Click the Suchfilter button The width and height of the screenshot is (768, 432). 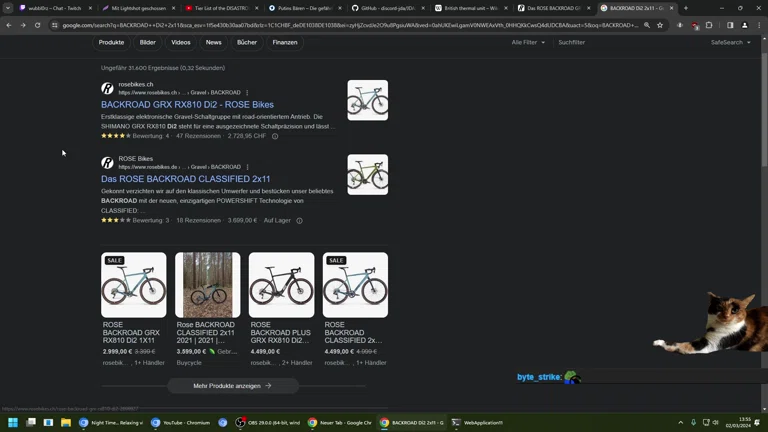[571, 43]
